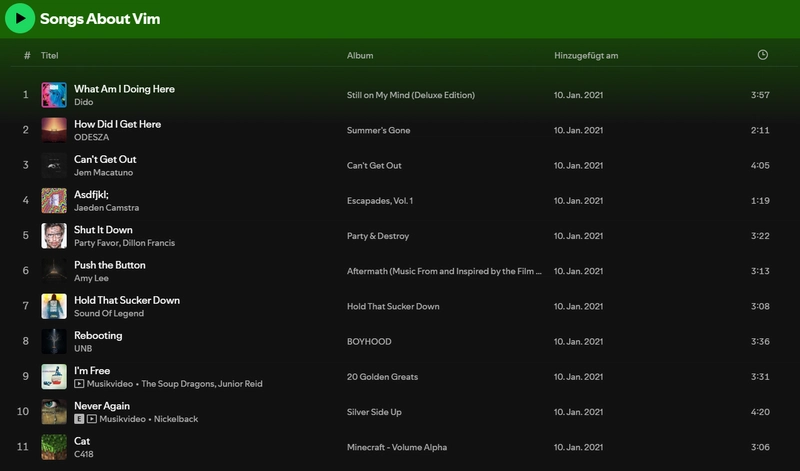800x471 pixels.
Task: Click the music video icon on Never Again row
Action: pos(92,419)
